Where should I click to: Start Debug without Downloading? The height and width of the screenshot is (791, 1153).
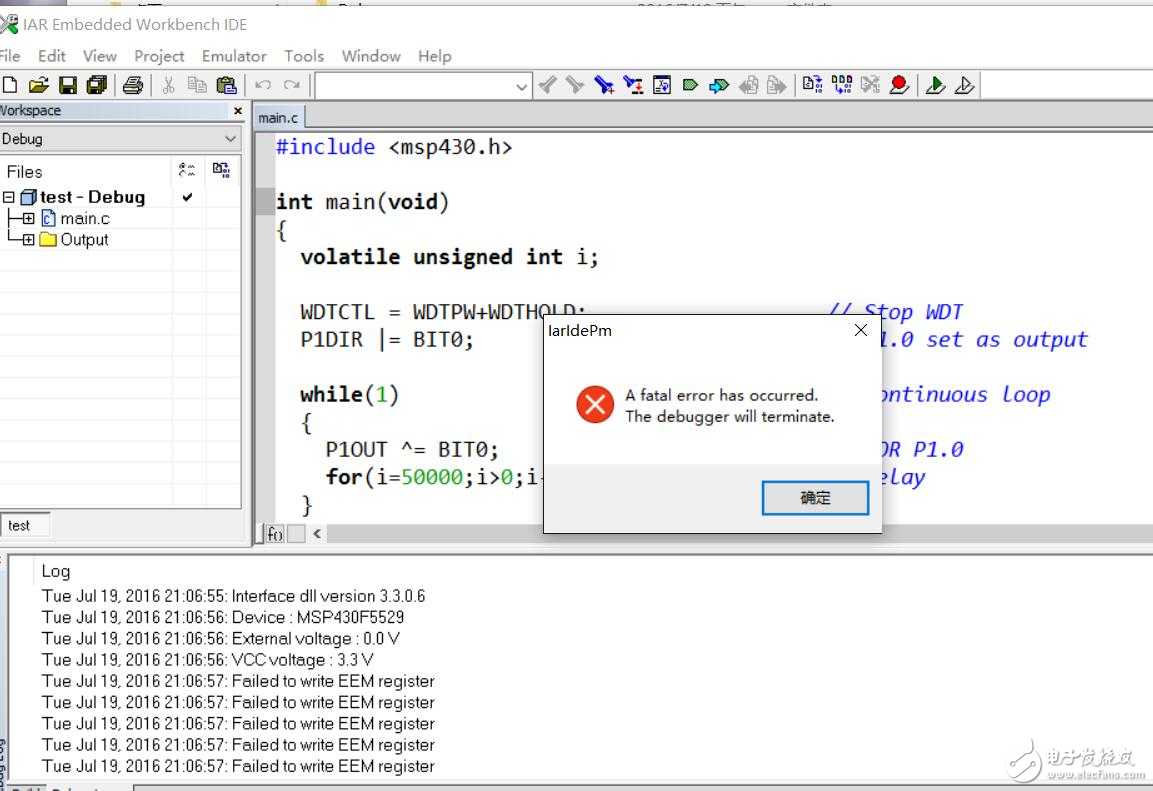(x=964, y=85)
